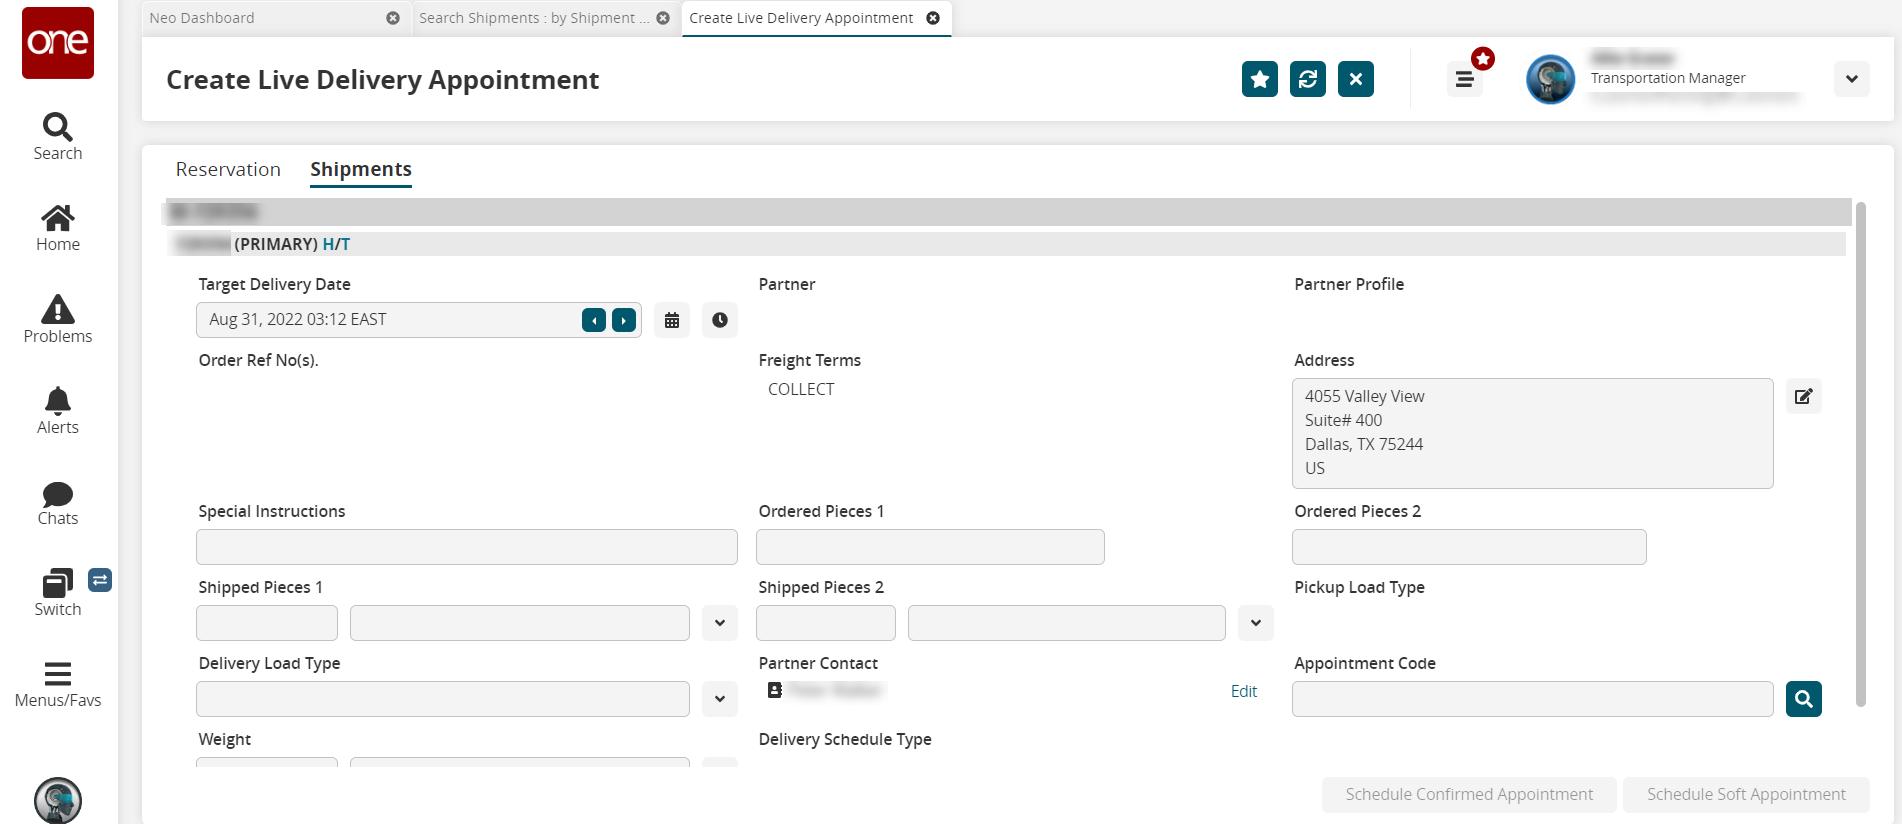Click the Edit link for Partner Contact
1902x824 pixels.
pos(1243,691)
